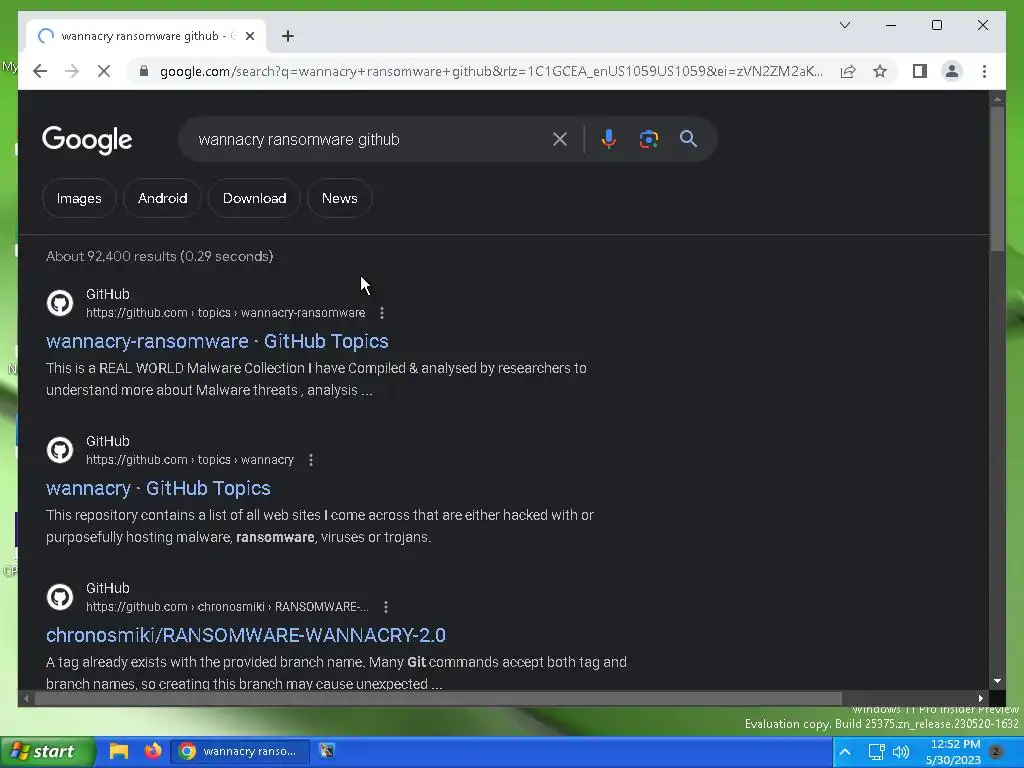Open wannacry · GitHub Topics result
The image size is (1024, 768).
coord(158,488)
